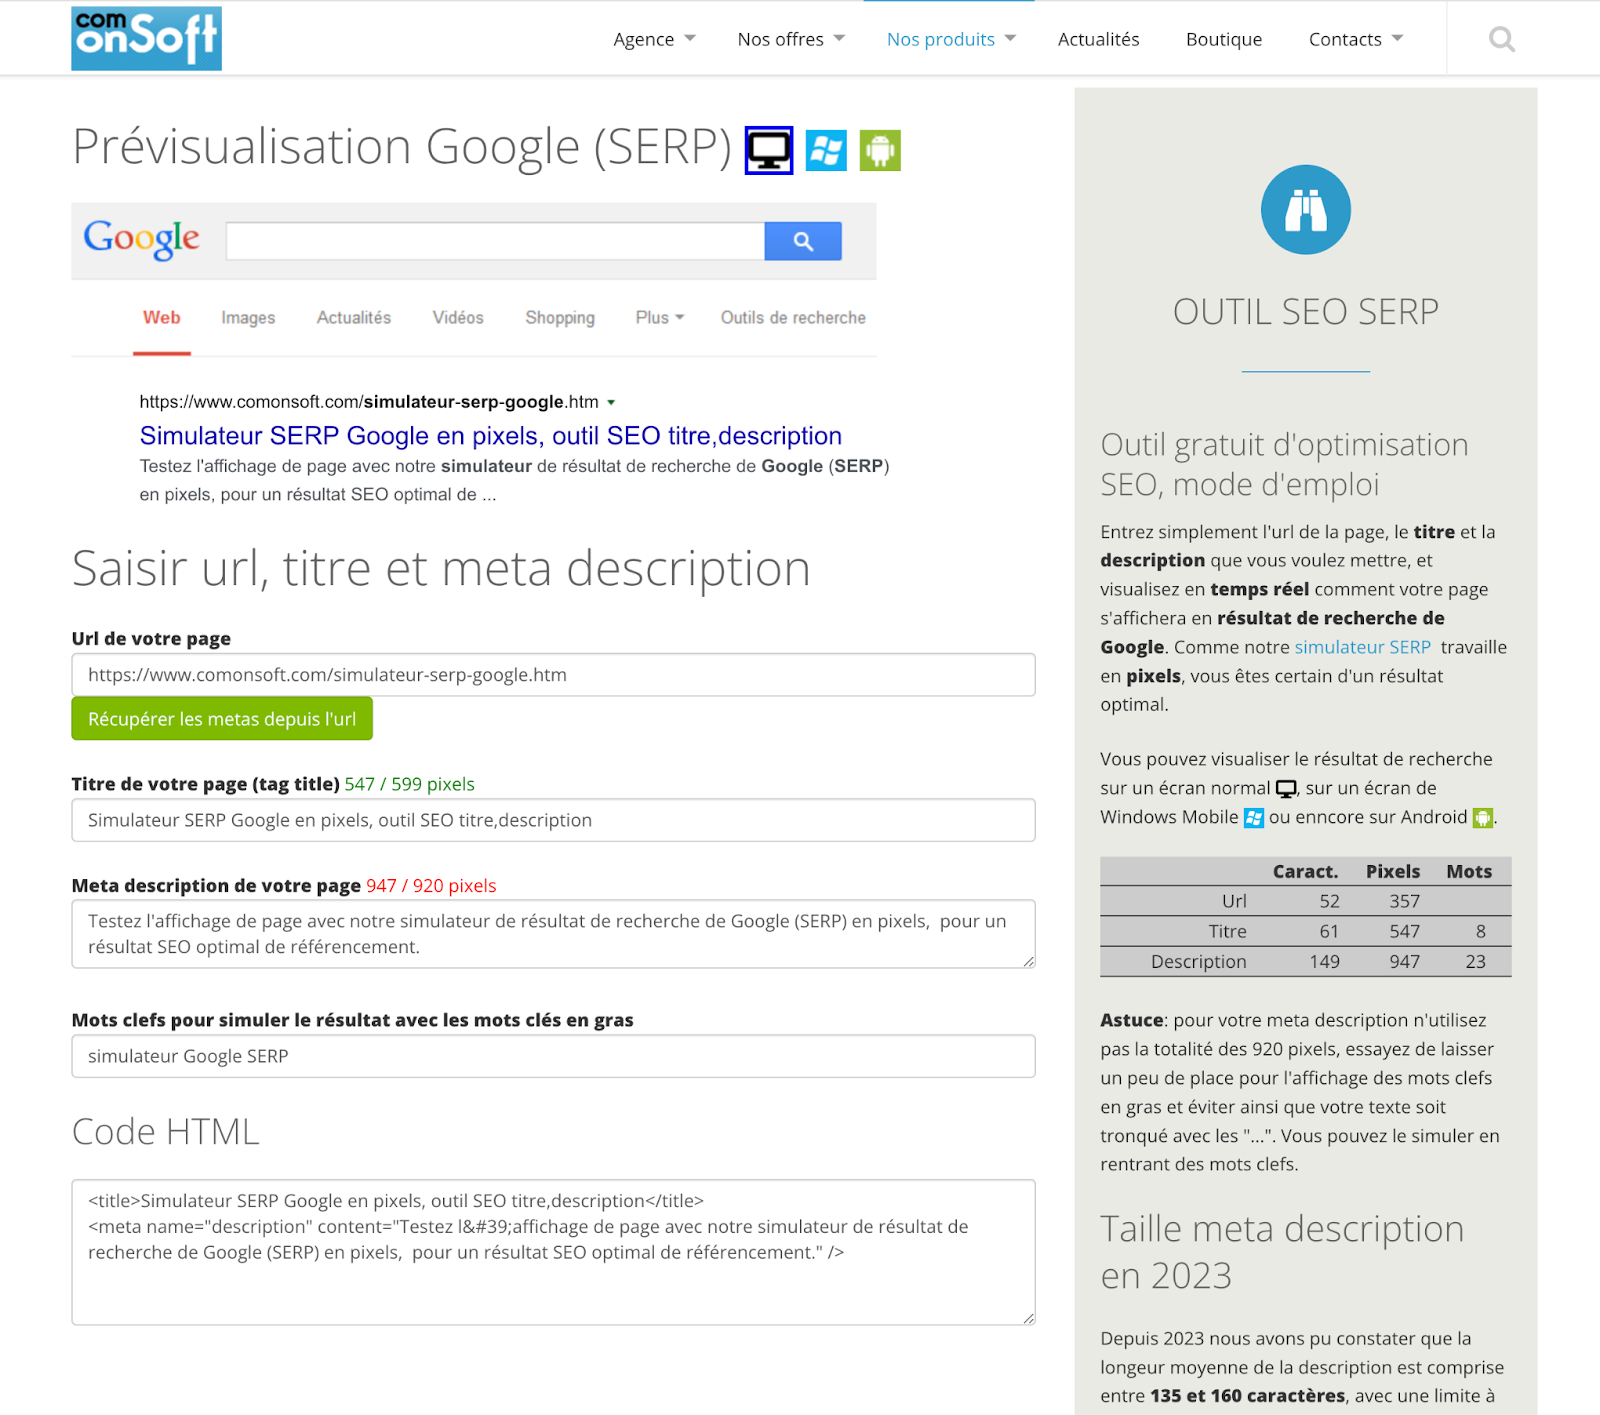Open the Plus dropdown in Google preview
This screenshot has width=1600, height=1415.
(x=660, y=317)
